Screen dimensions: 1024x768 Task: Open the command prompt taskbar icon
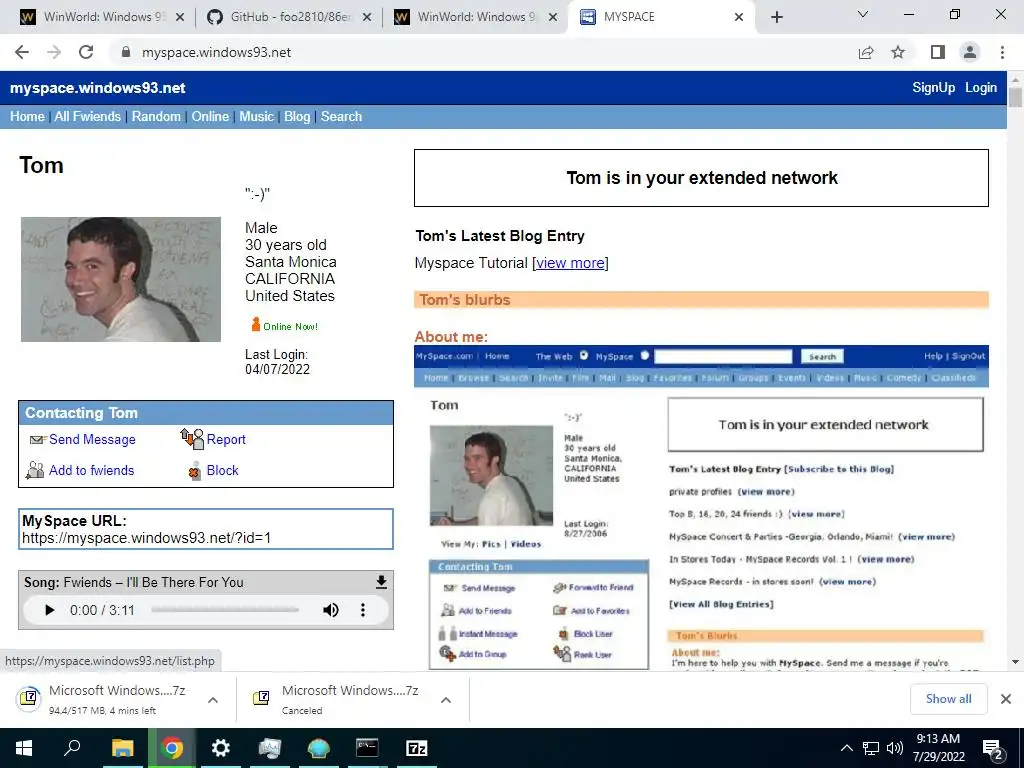pyautogui.click(x=367, y=748)
